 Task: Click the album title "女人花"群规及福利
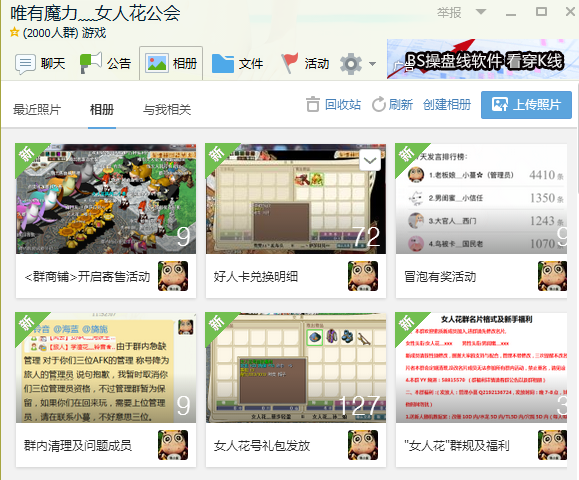(457, 446)
